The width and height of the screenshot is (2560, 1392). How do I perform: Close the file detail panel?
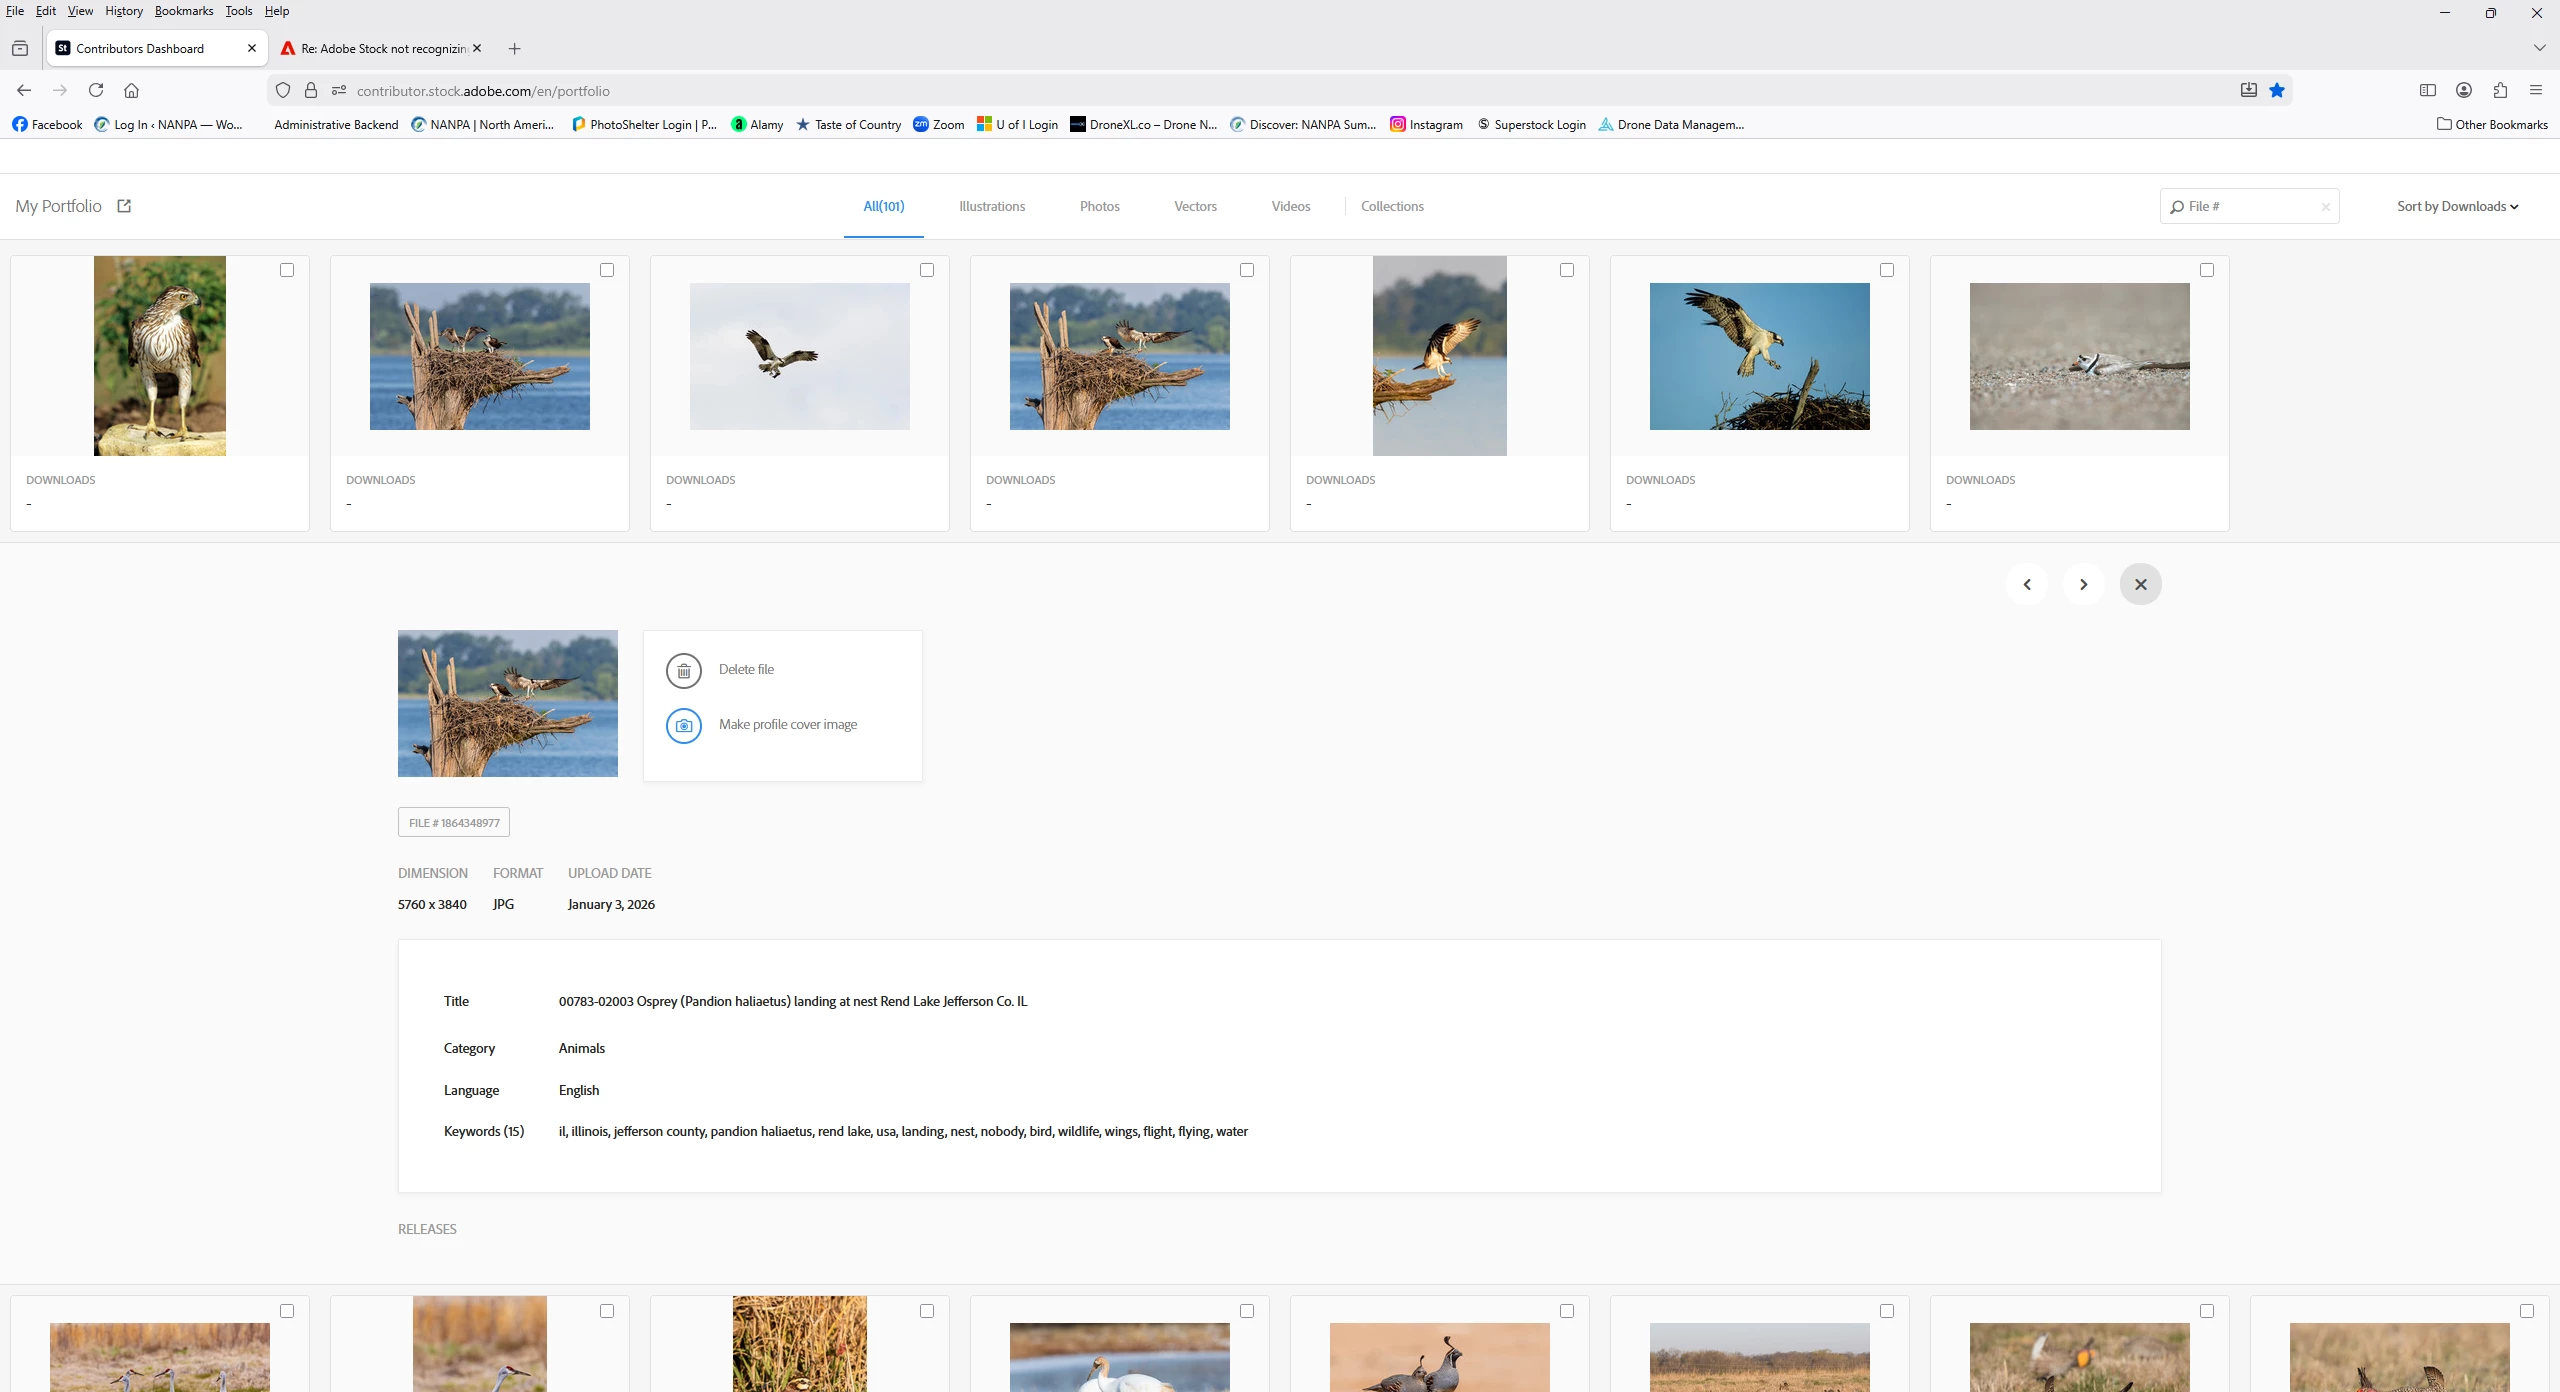tap(2141, 584)
